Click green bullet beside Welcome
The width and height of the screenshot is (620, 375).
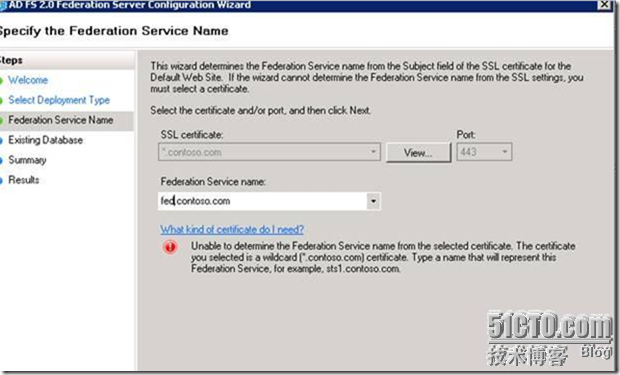[1, 80]
